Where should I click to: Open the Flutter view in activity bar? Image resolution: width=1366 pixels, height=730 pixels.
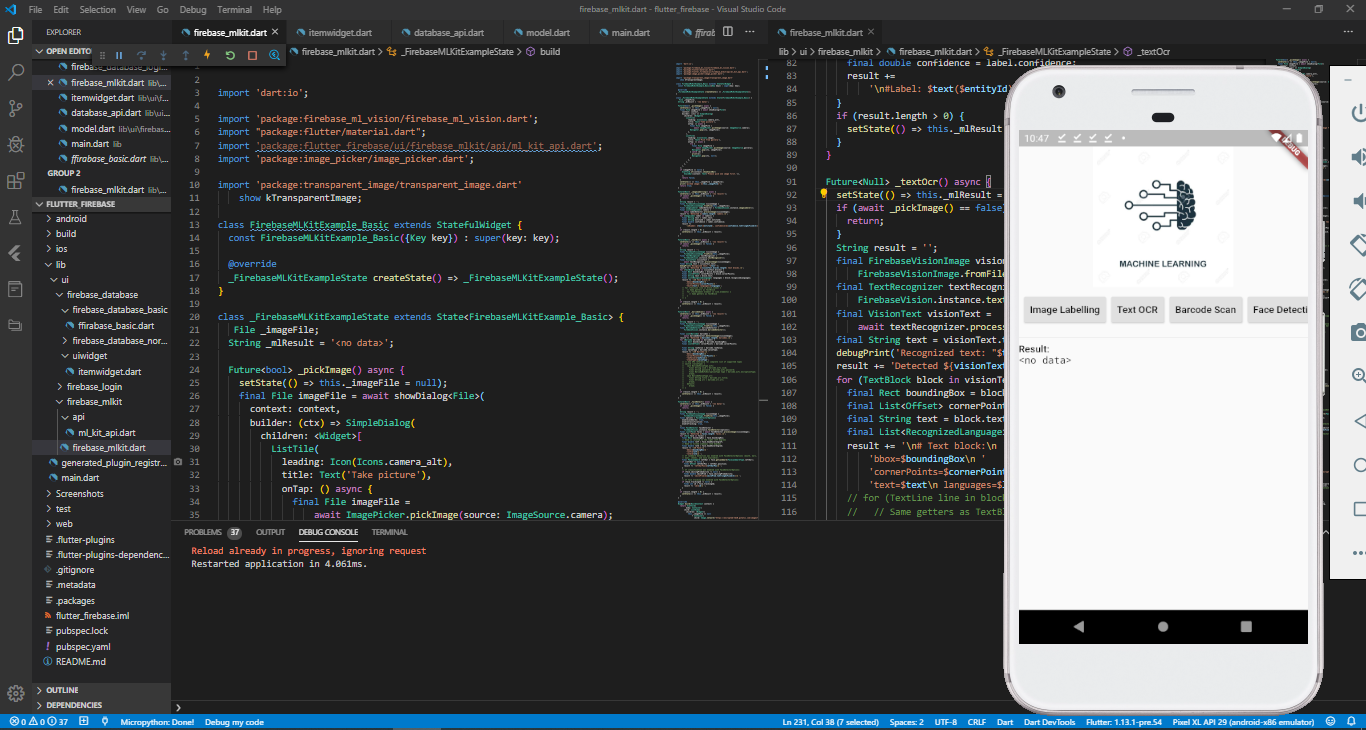tap(16, 253)
